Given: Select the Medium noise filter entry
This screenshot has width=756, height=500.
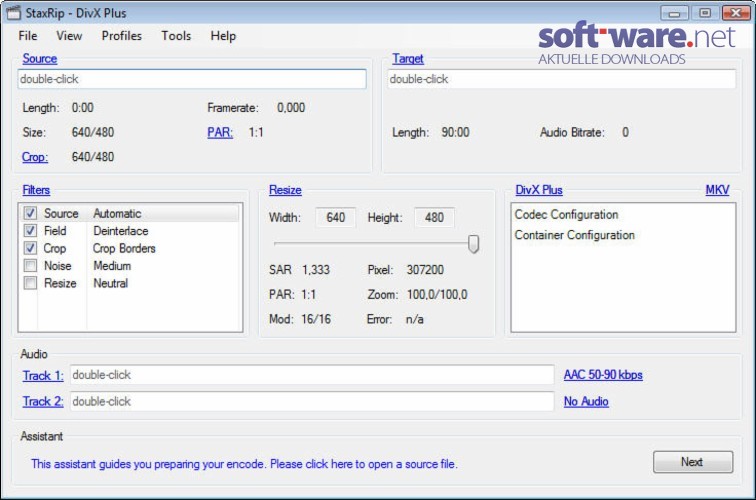Looking at the screenshot, I should 112,266.
